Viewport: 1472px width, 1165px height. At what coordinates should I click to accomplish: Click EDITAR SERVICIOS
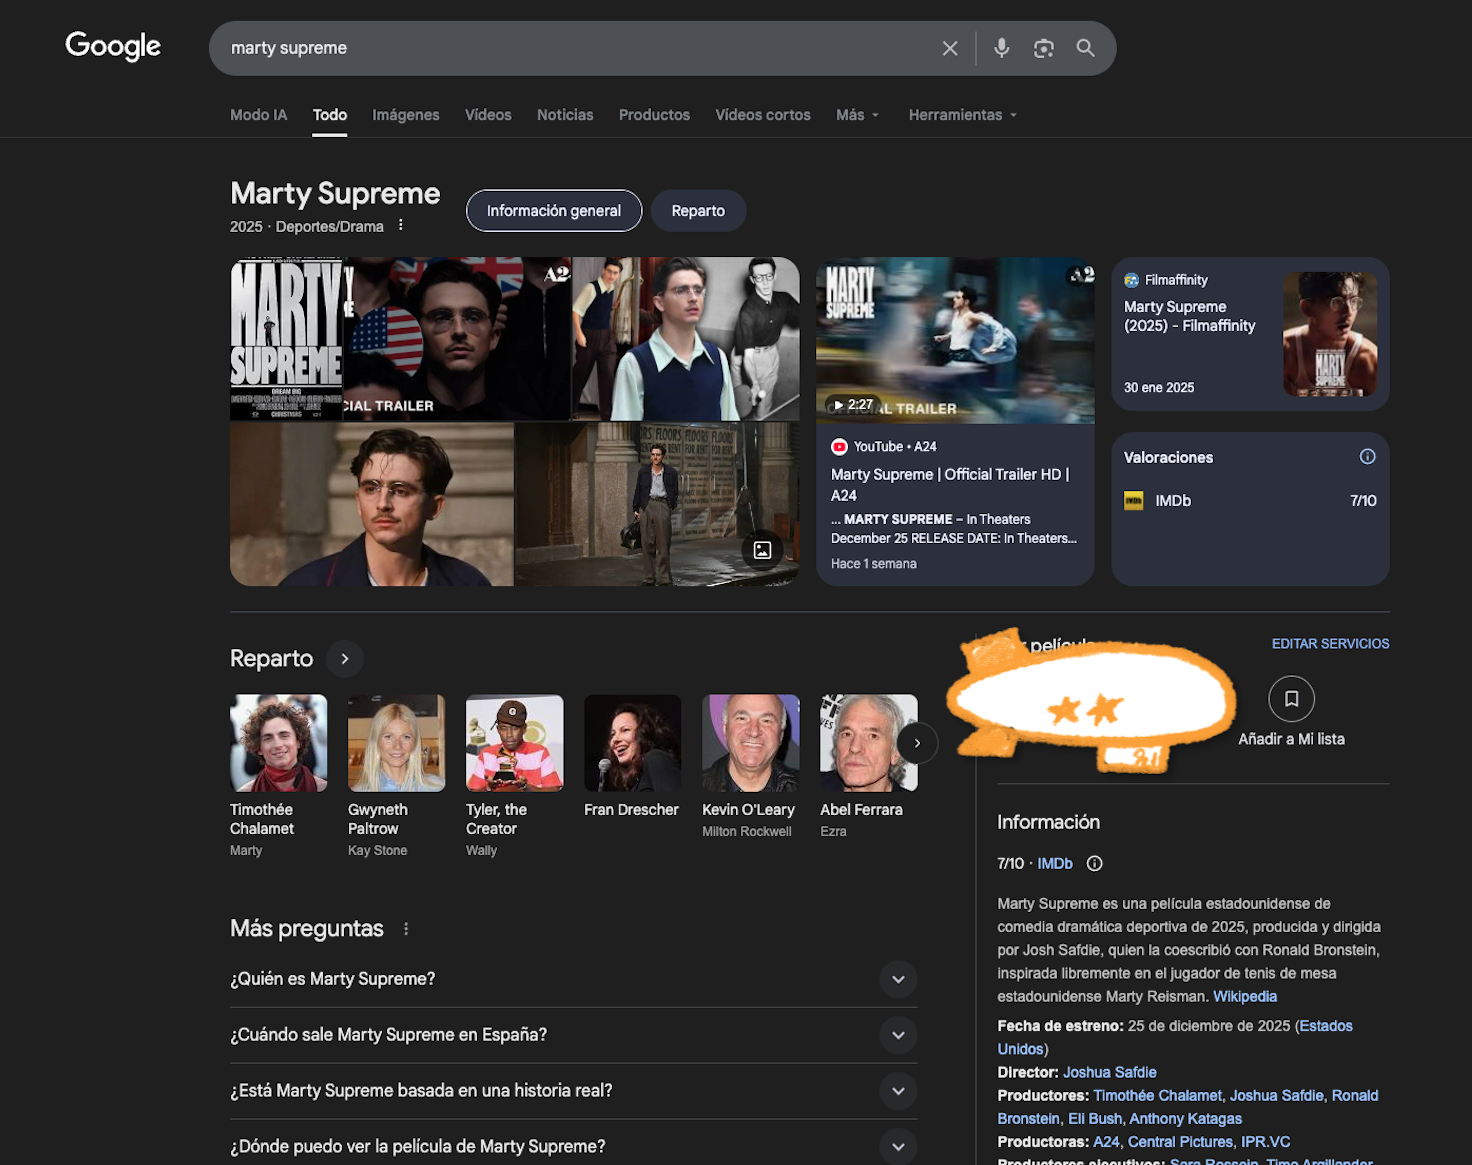pyautogui.click(x=1330, y=643)
